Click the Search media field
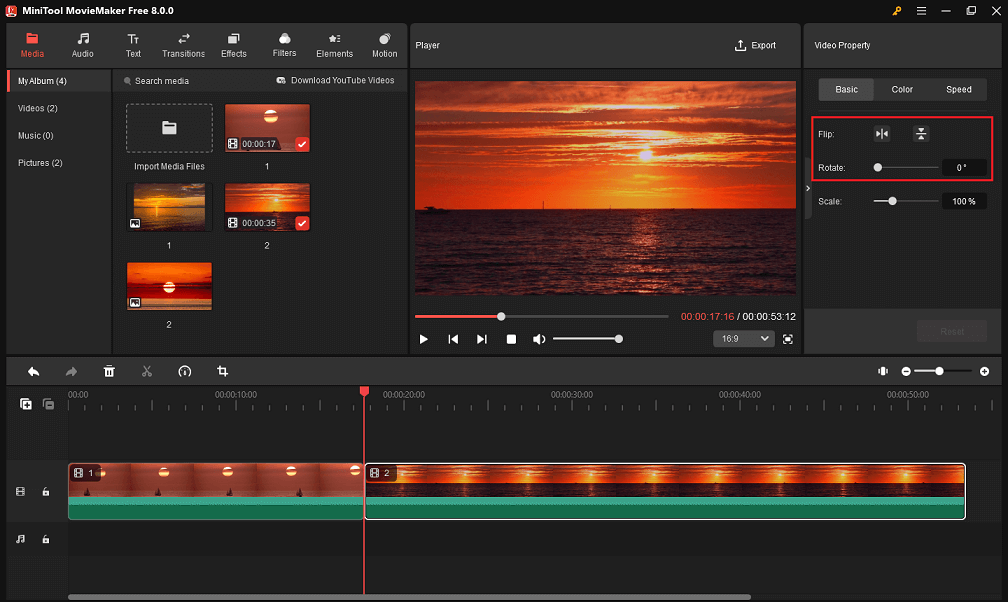 tap(162, 81)
